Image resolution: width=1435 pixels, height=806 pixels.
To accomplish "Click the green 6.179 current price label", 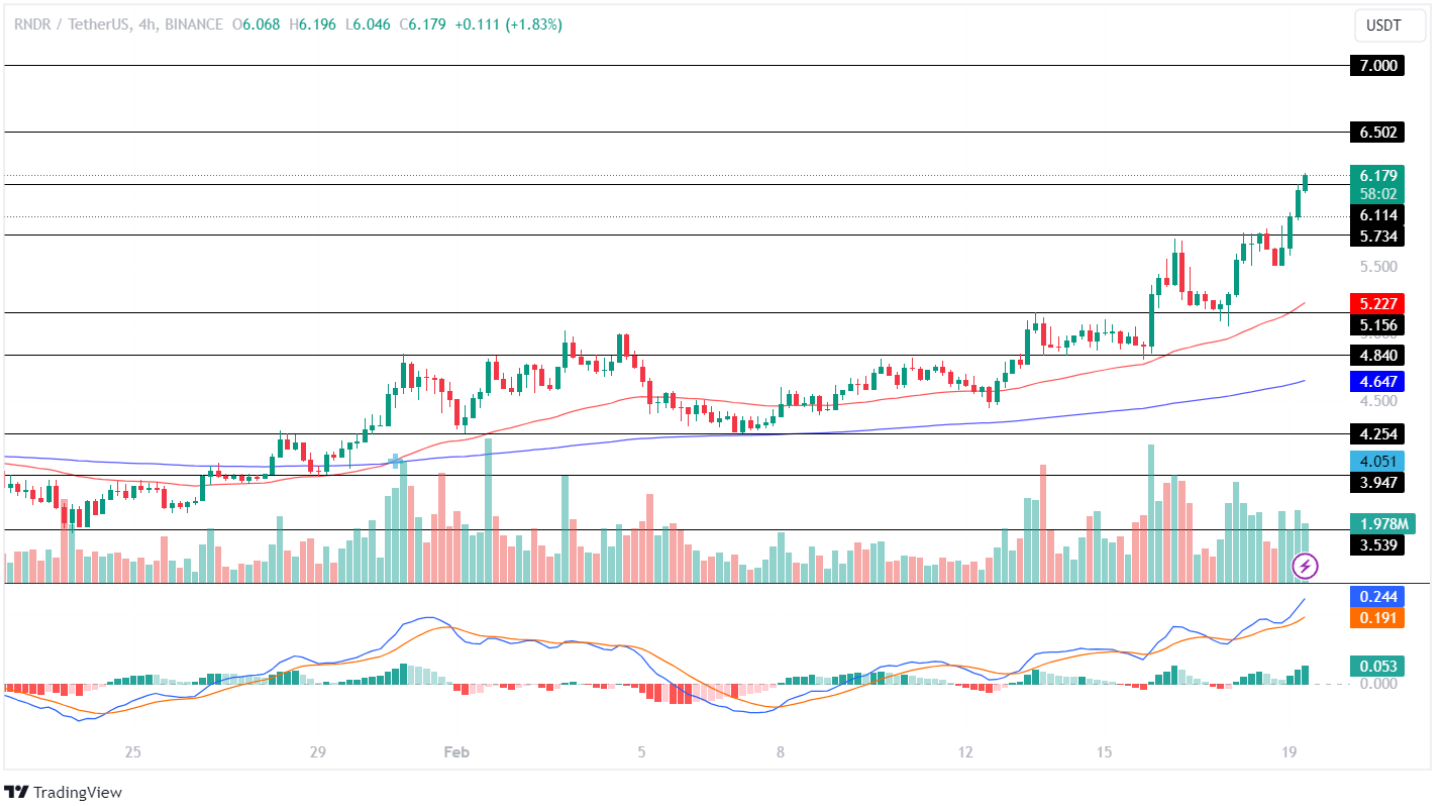I will (1376, 175).
